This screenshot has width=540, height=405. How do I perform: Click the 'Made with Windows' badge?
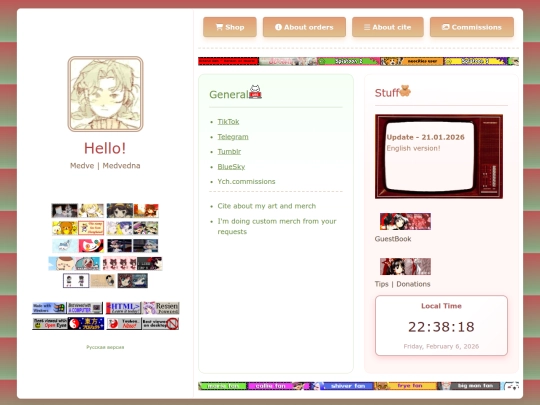49,308
